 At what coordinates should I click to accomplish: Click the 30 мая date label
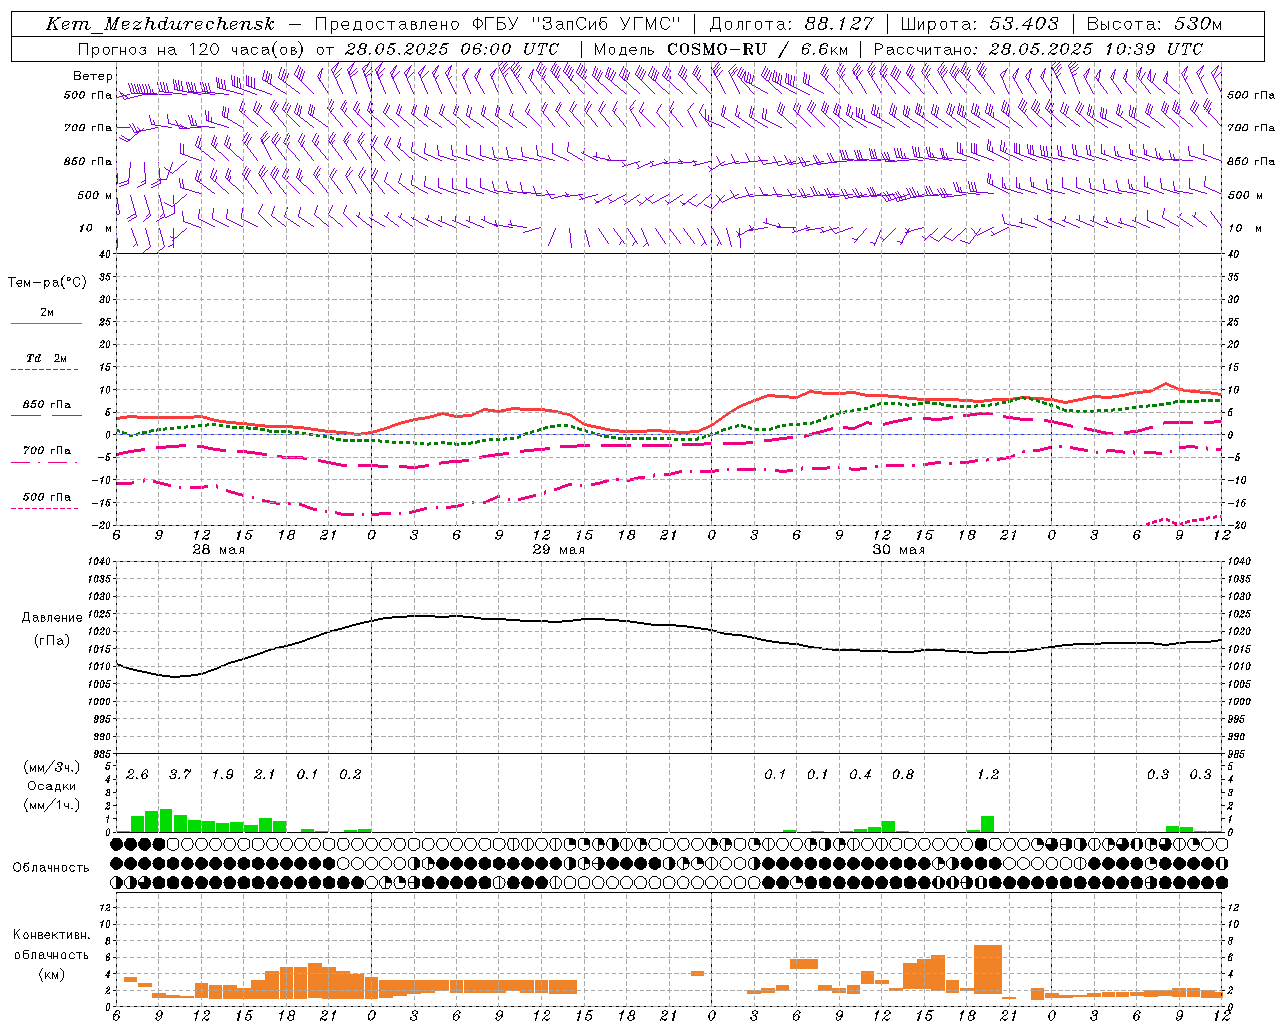[898, 550]
